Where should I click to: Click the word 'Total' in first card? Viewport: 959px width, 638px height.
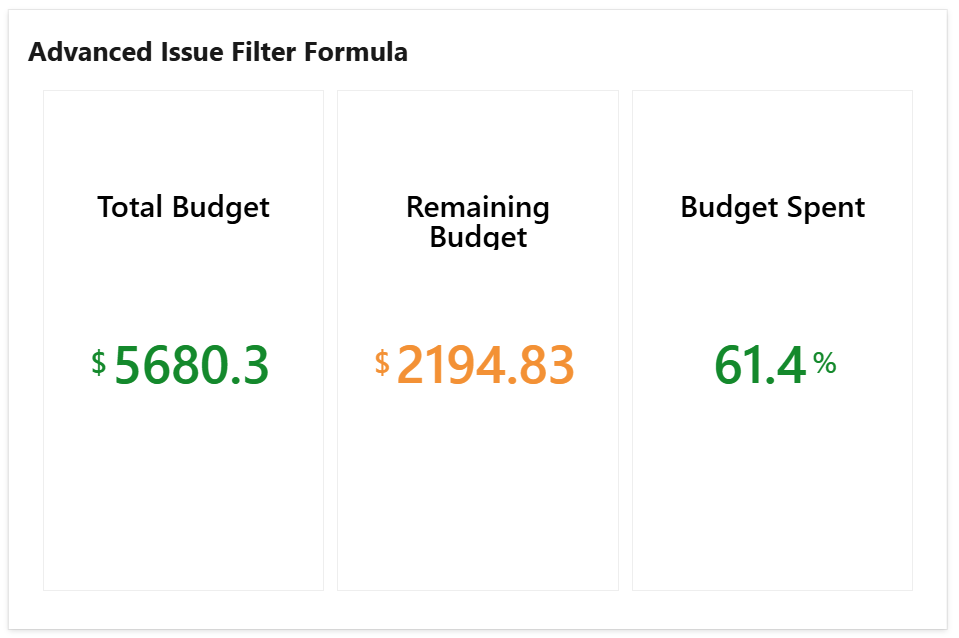click(x=131, y=207)
